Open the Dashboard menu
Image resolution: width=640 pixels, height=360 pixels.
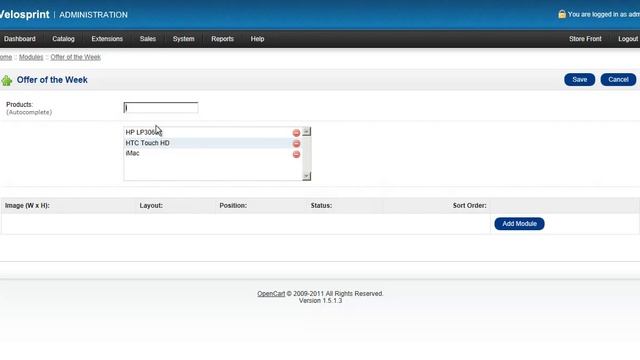pyautogui.click(x=20, y=39)
